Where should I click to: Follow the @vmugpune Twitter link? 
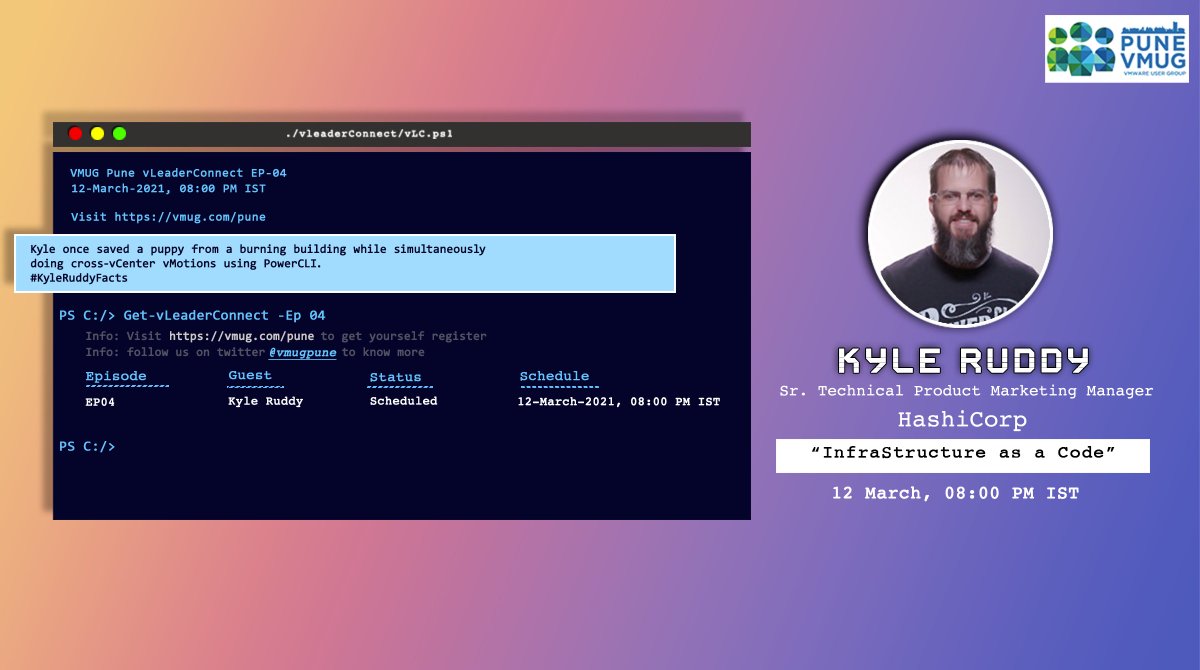pos(303,351)
